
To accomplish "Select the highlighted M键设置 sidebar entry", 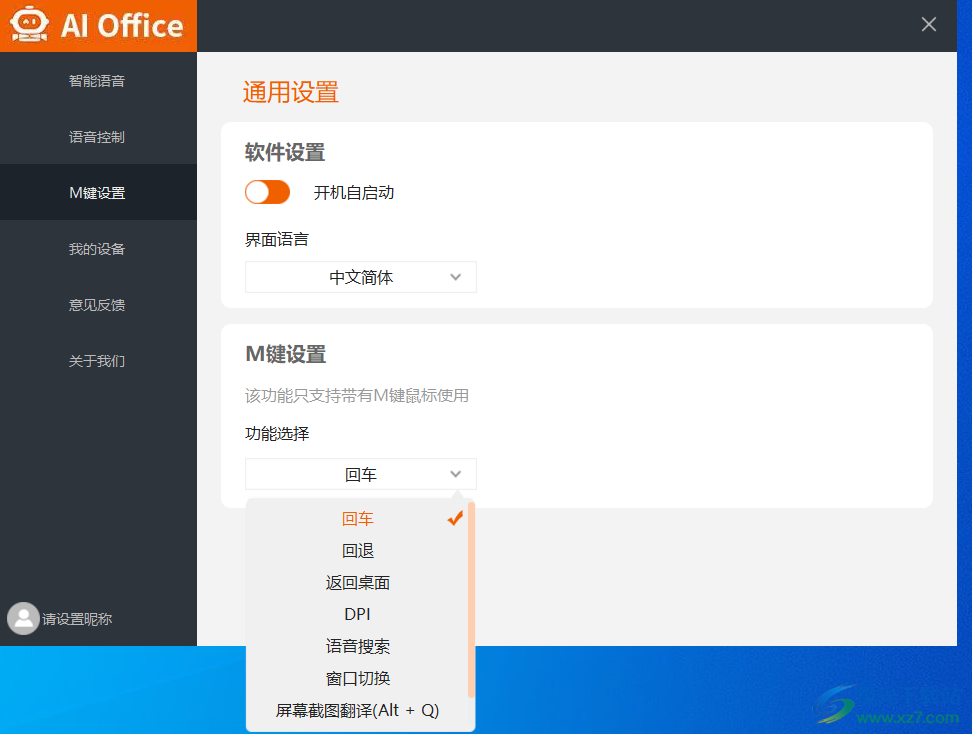I will 96,192.
